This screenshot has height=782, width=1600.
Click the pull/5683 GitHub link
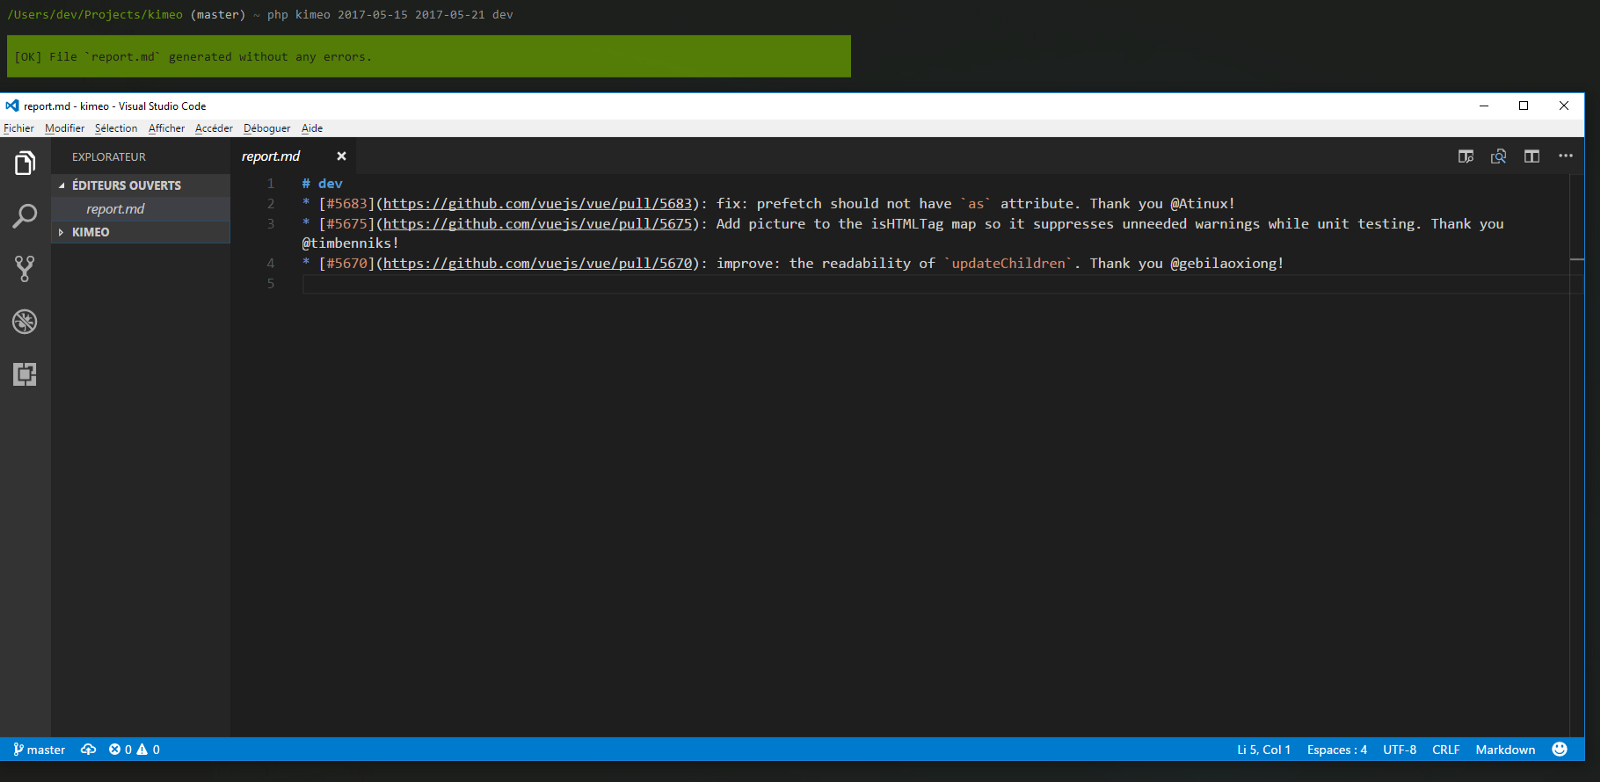(538, 204)
